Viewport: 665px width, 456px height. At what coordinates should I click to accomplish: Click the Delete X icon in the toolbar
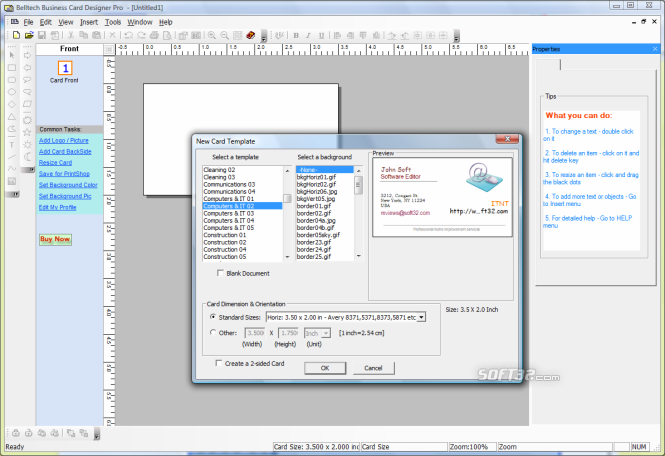112,35
